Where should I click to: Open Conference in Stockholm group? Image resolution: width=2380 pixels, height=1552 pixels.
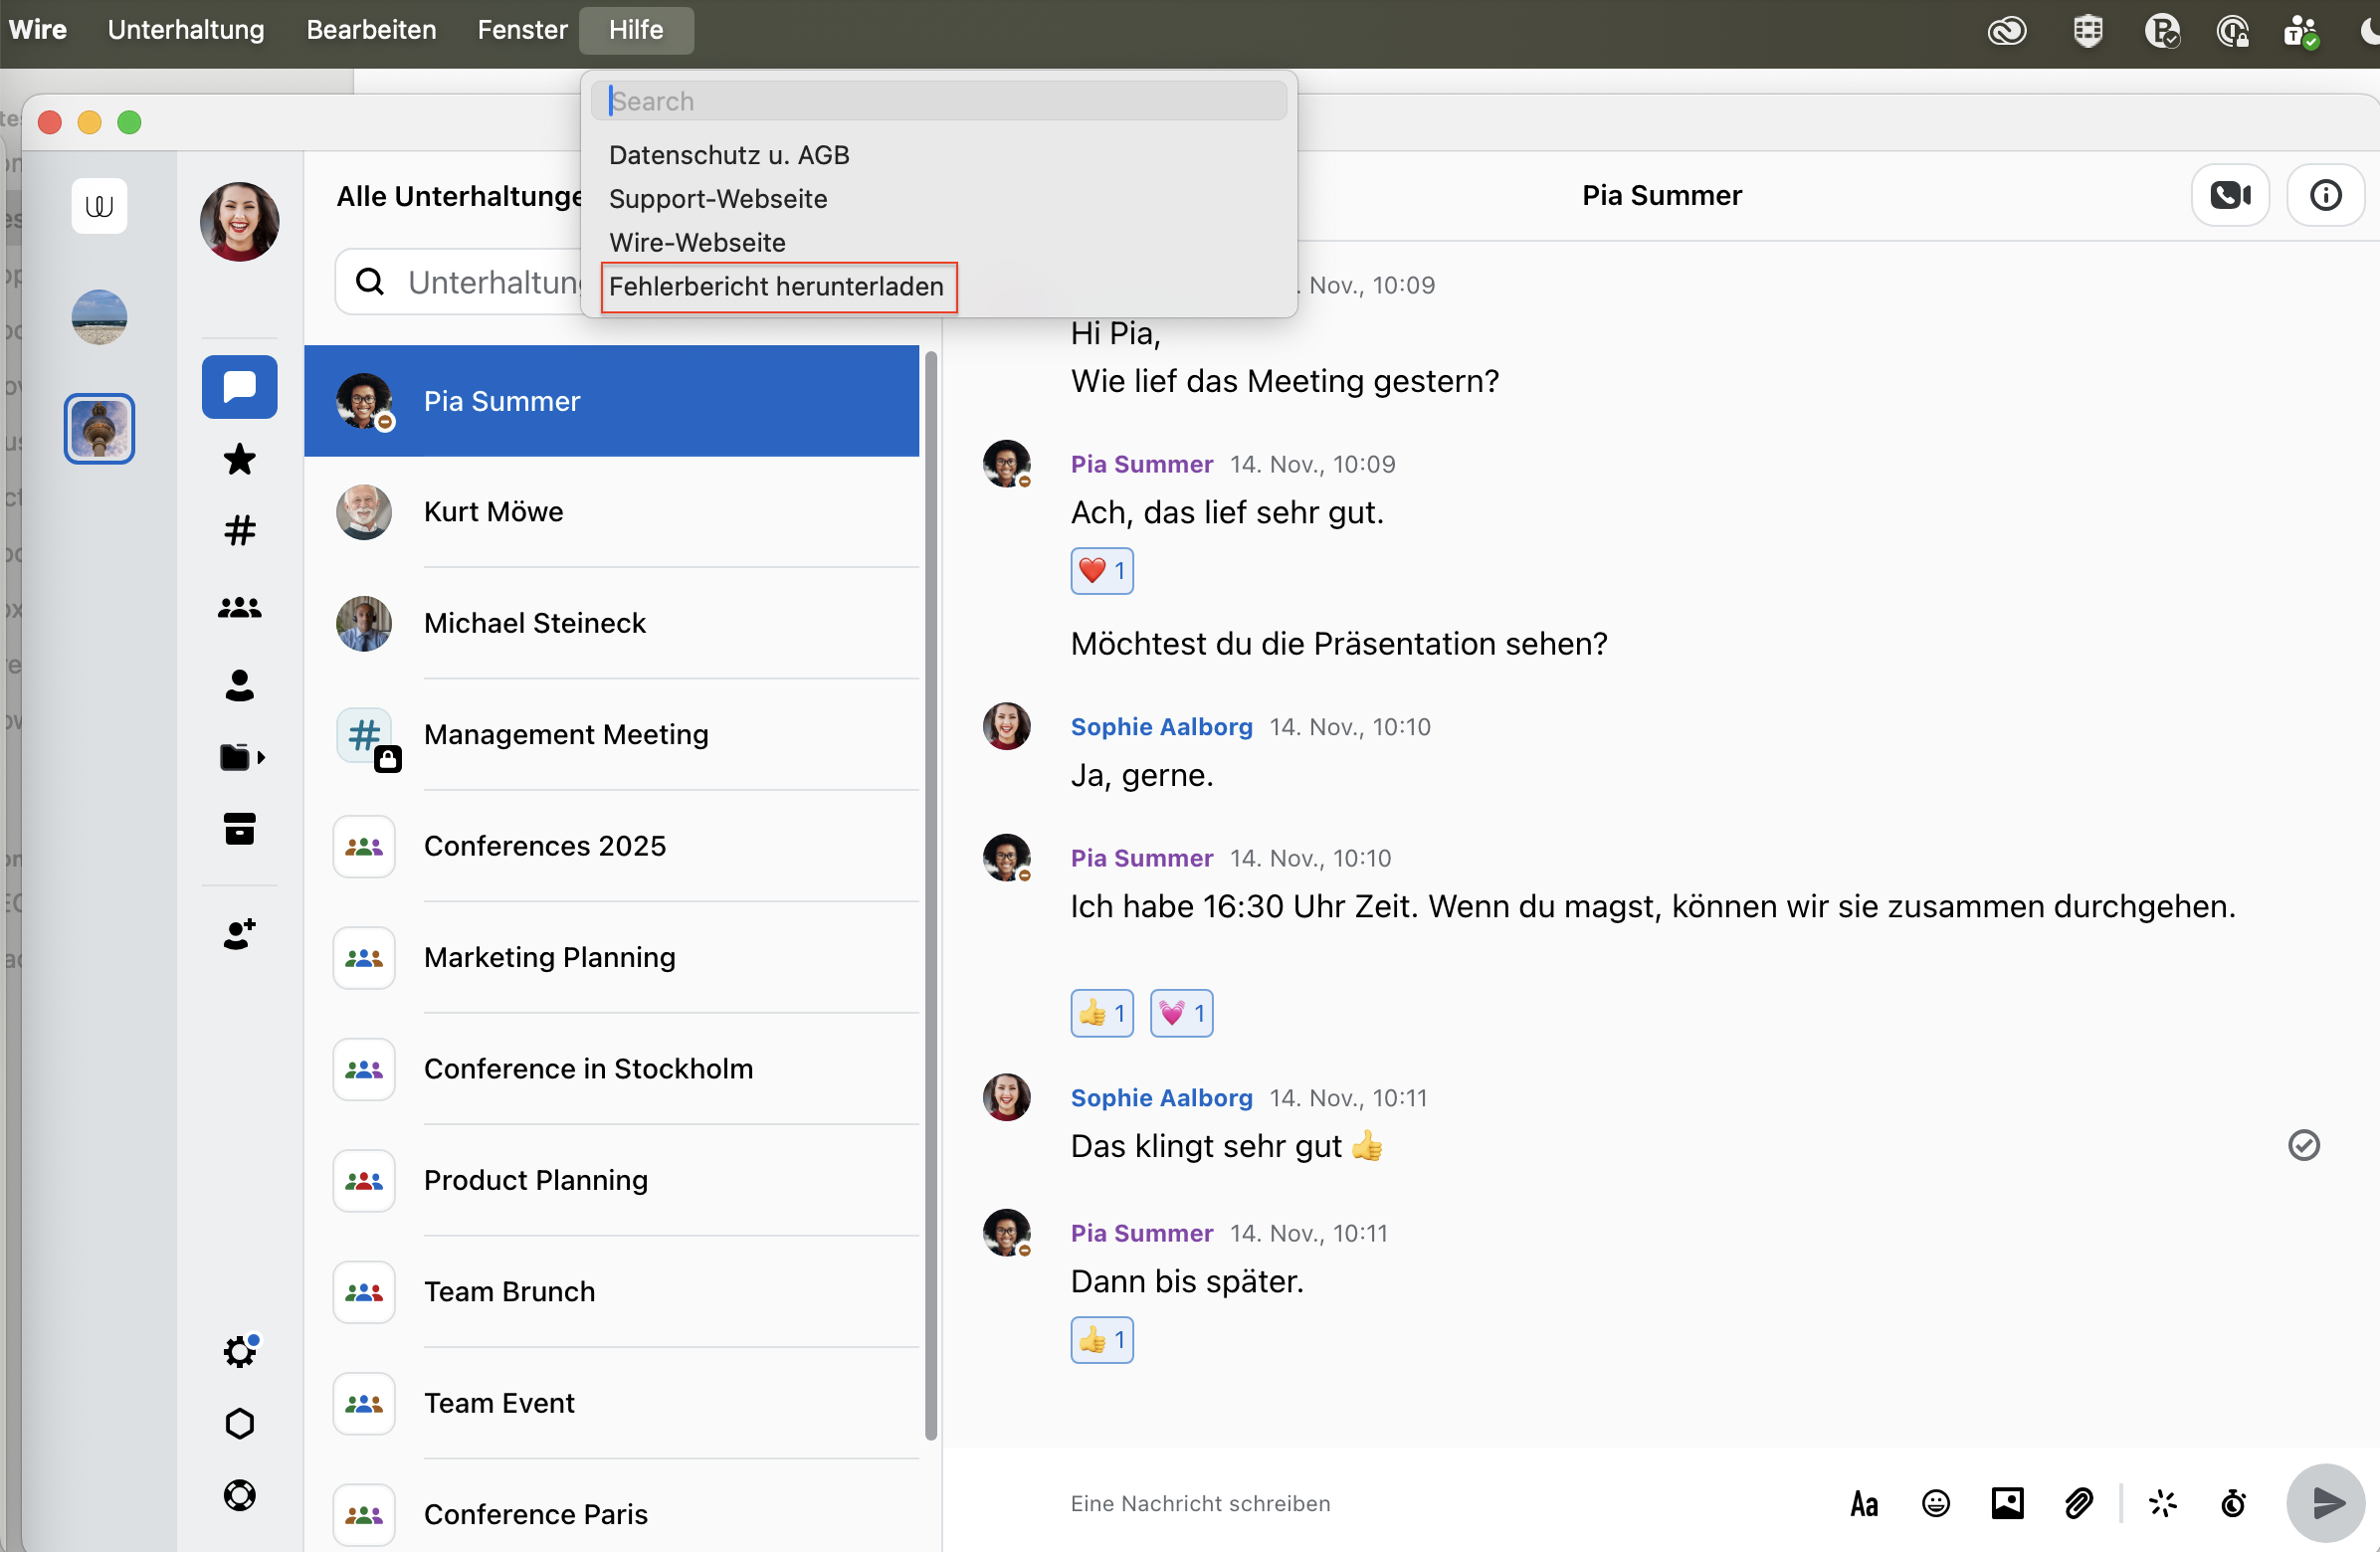611,1069
